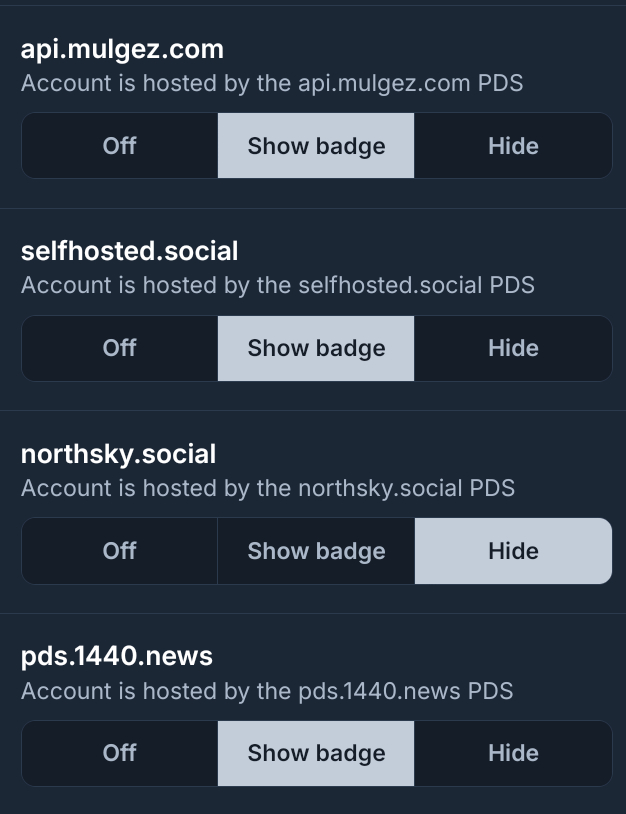This screenshot has height=814, width=626.
Task: Click the api.mulgez.com PDS description text
Action: [x=272, y=82]
